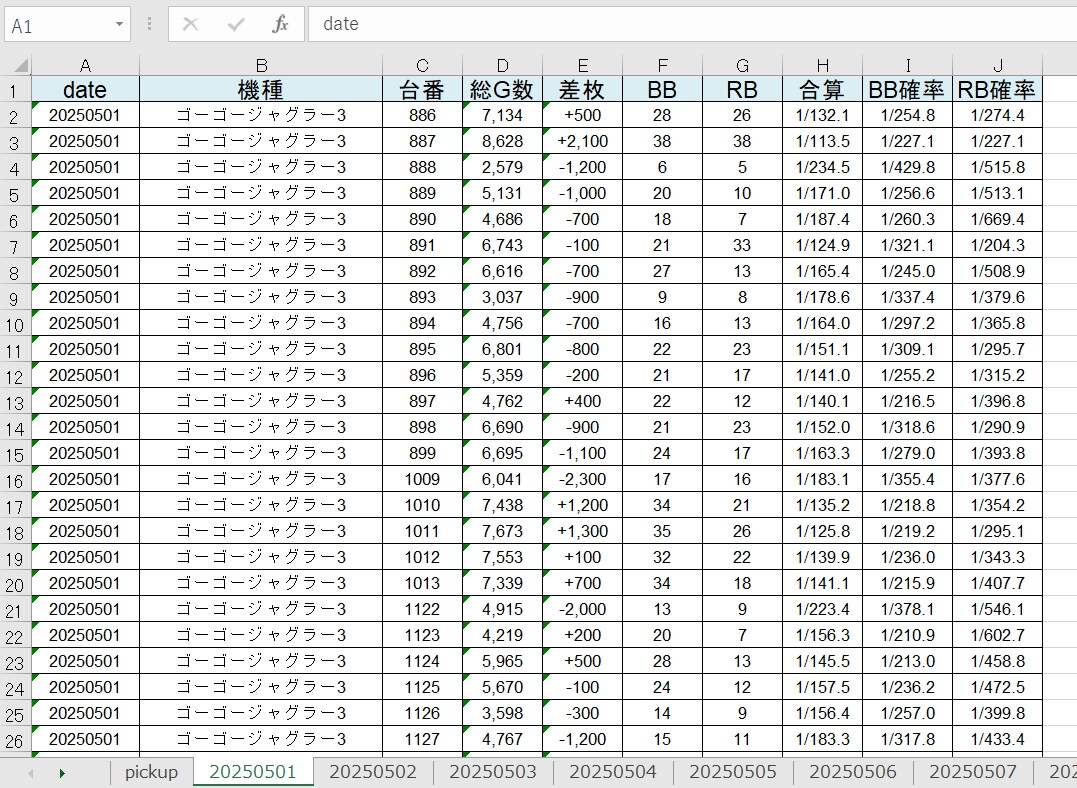Click the '総G数' header cell
1077x788 pixels.
(x=503, y=89)
